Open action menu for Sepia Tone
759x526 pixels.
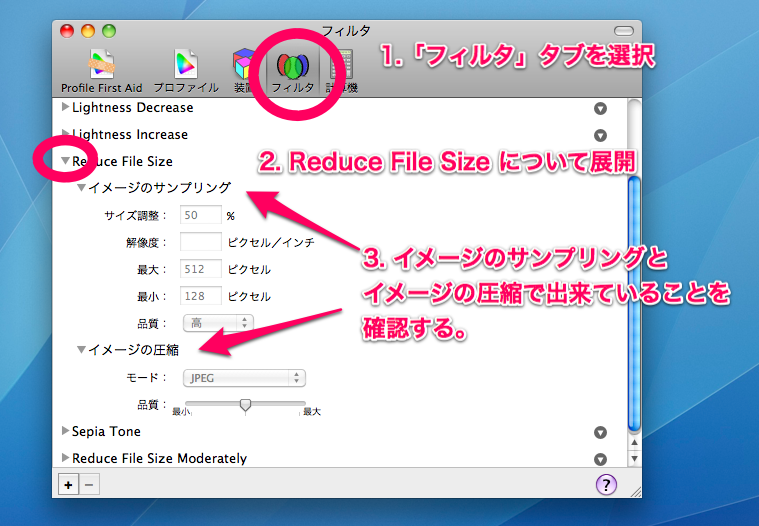point(600,433)
